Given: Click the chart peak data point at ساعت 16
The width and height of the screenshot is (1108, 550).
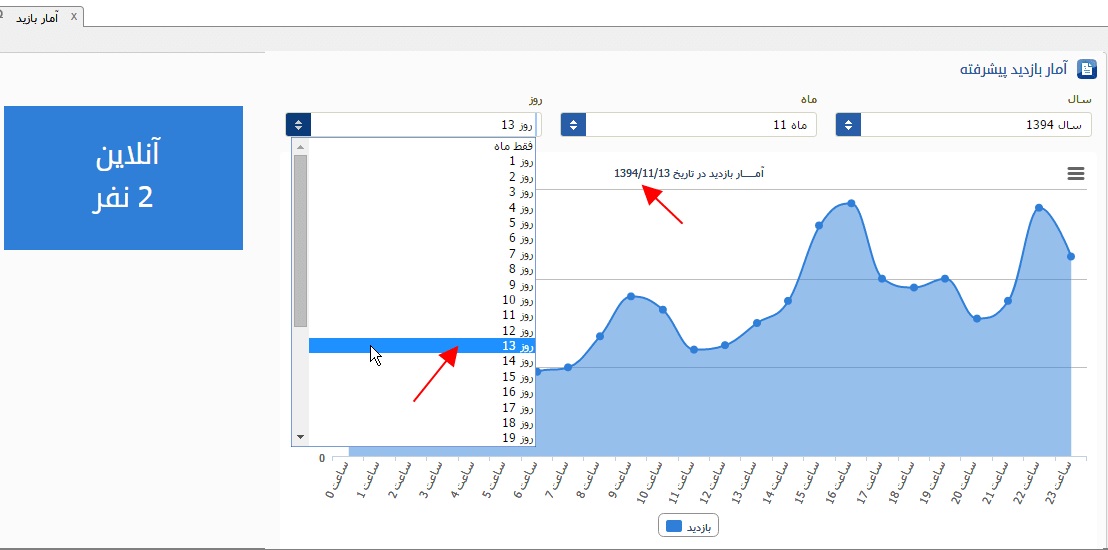Looking at the screenshot, I should [x=851, y=203].
